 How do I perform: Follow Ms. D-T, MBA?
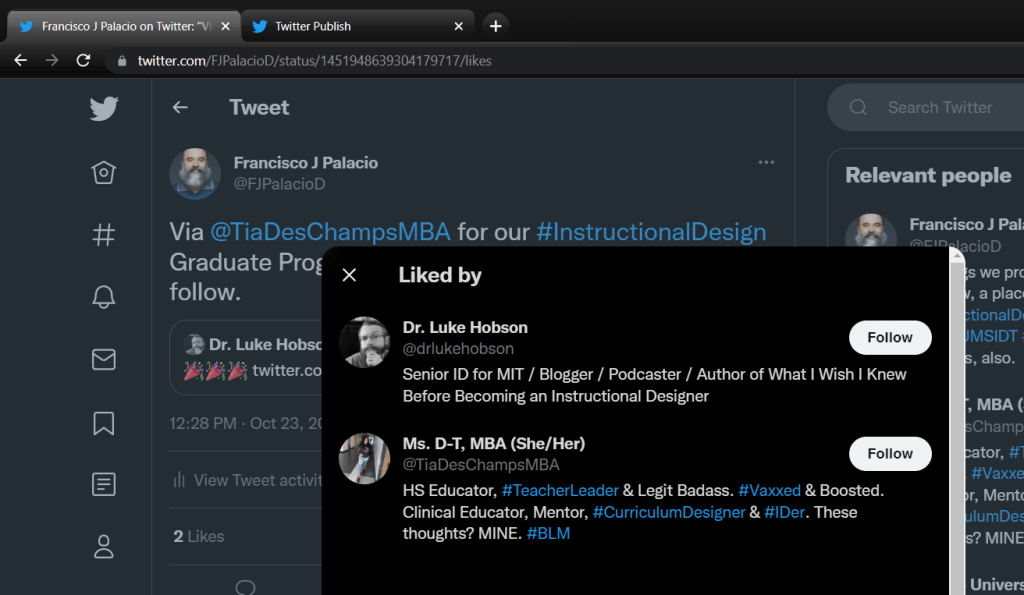(x=889, y=454)
